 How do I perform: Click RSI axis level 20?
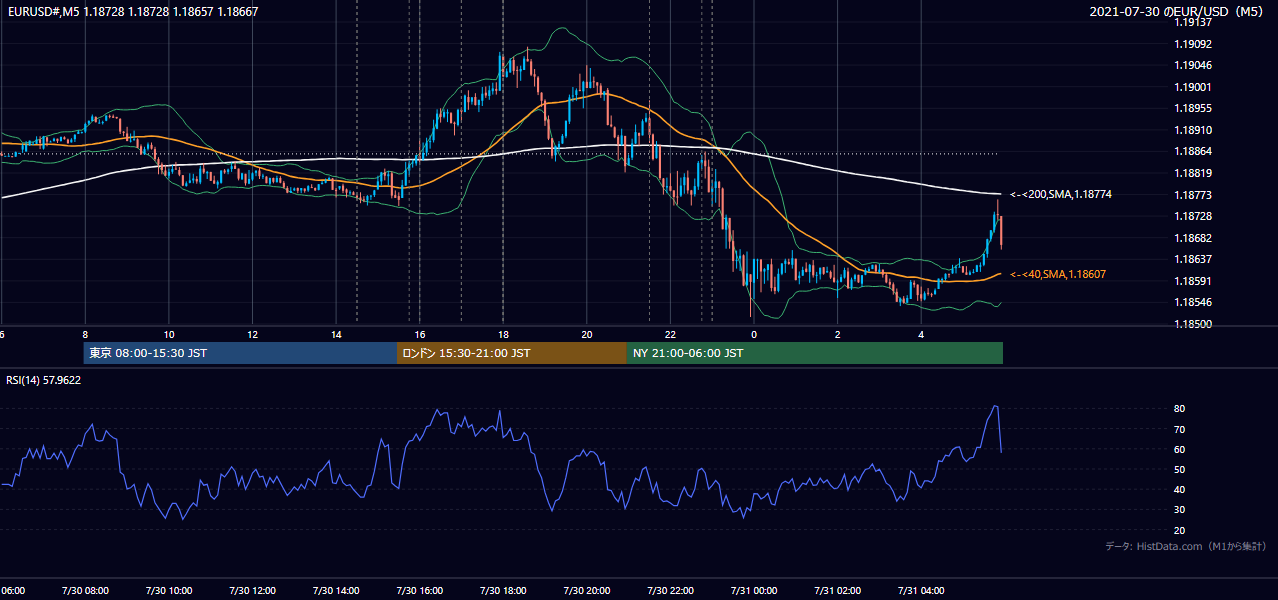(1180, 530)
